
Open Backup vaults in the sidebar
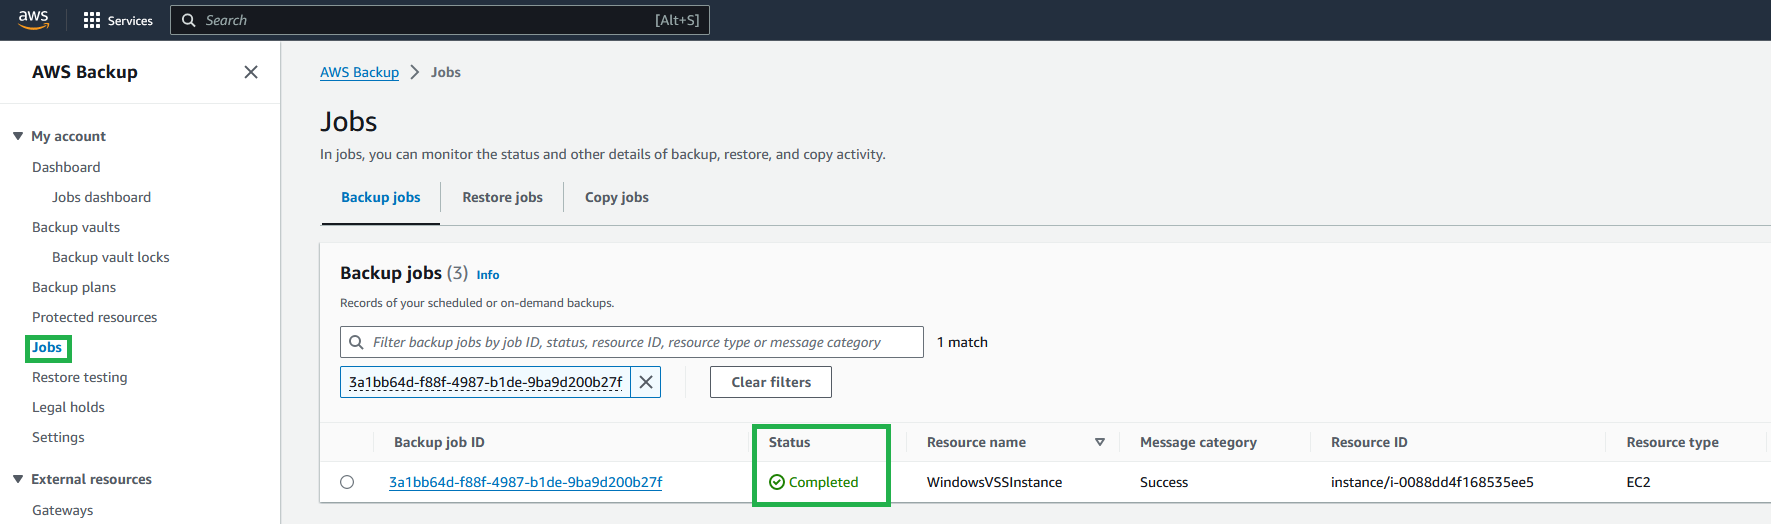tap(76, 227)
